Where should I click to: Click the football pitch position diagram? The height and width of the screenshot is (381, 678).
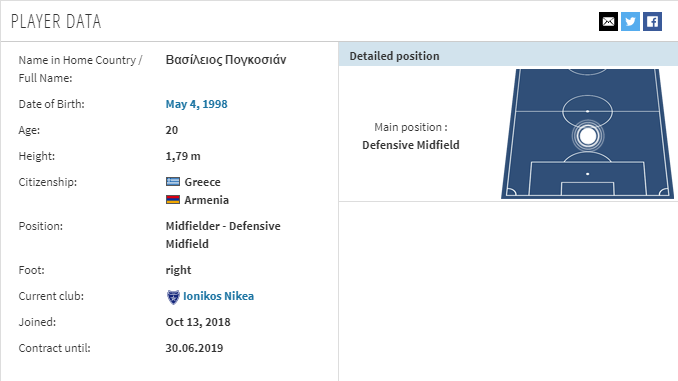click(587, 134)
